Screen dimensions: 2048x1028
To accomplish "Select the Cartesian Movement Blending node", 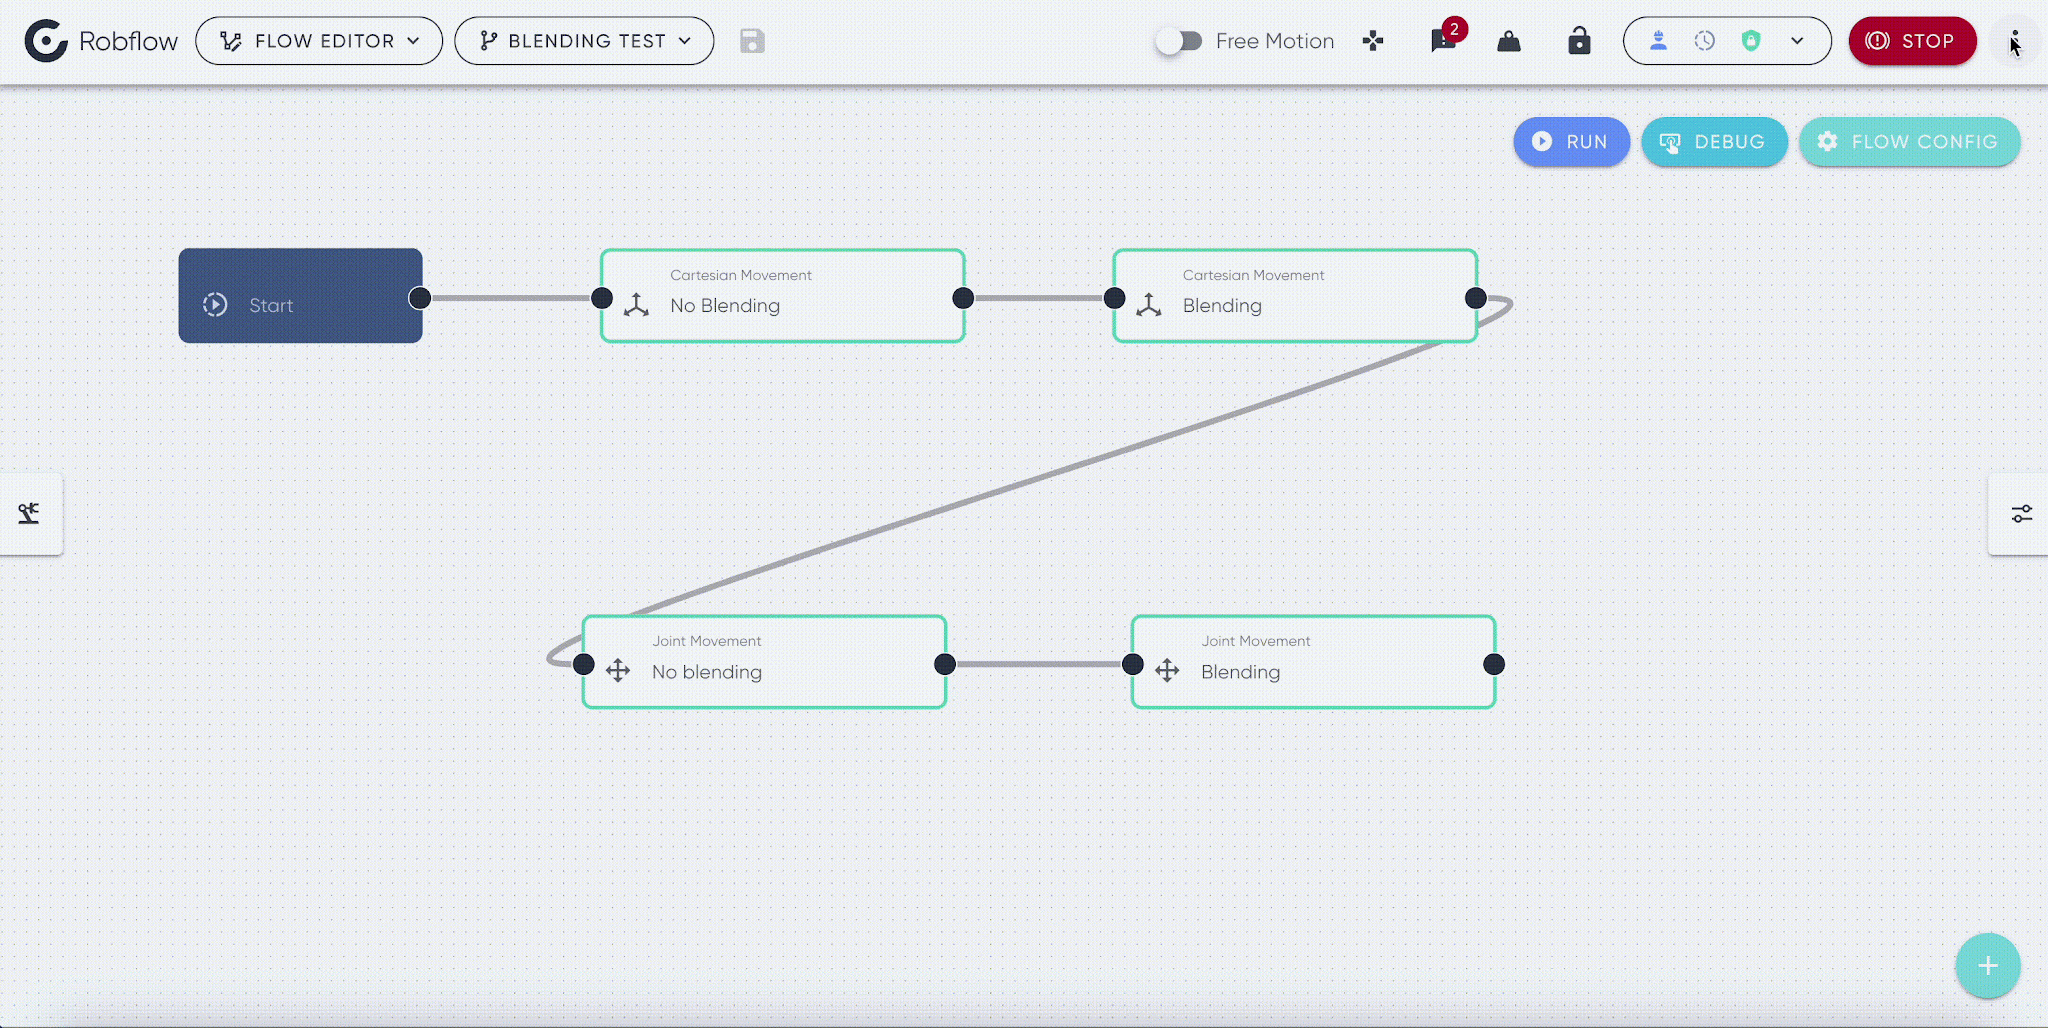I will (1295, 296).
